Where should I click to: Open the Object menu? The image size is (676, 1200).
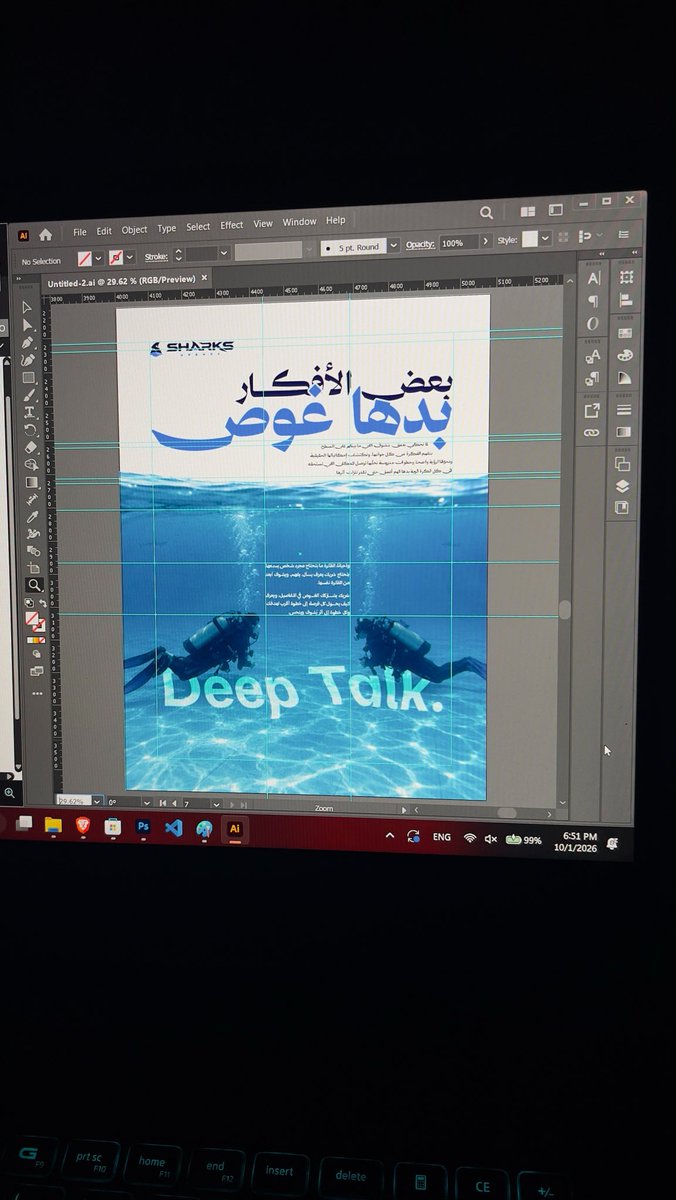[x=134, y=230]
